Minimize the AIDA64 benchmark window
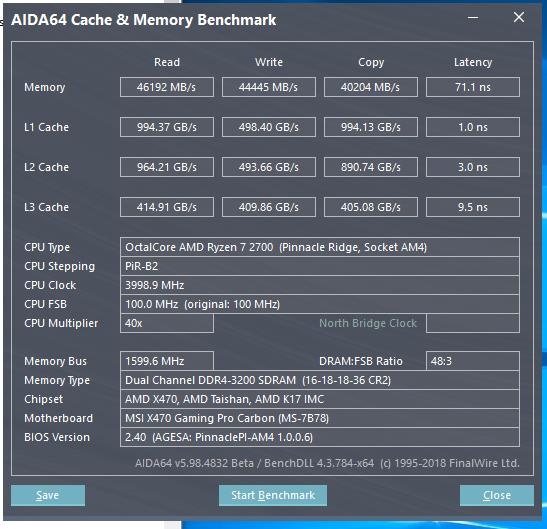The image size is (547, 529). 473,17
